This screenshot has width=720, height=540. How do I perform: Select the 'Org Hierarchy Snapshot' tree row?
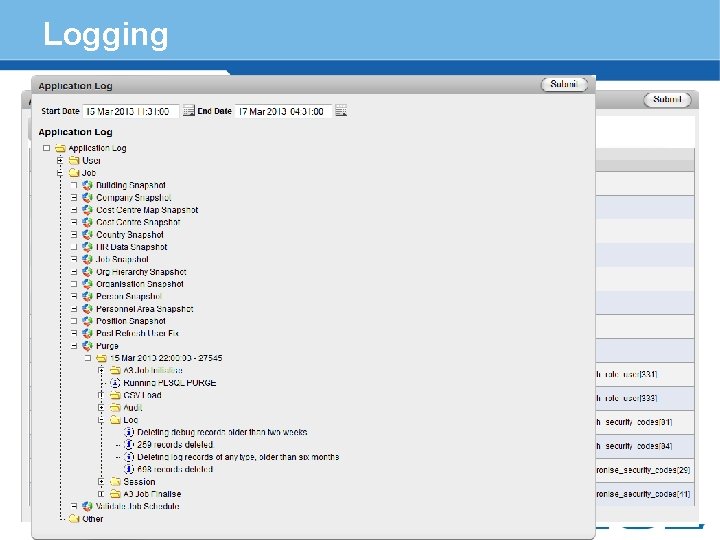pyautogui.click(x=141, y=272)
